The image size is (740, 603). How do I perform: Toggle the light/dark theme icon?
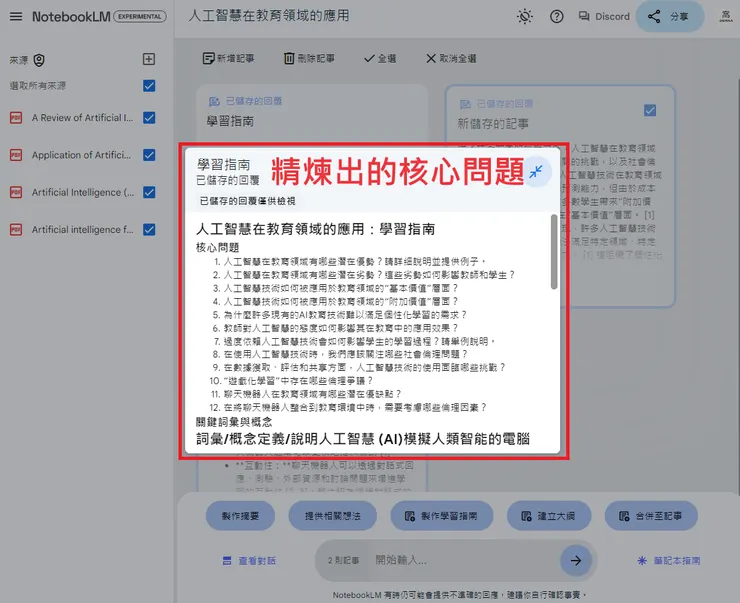pyautogui.click(x=524, y=17)
